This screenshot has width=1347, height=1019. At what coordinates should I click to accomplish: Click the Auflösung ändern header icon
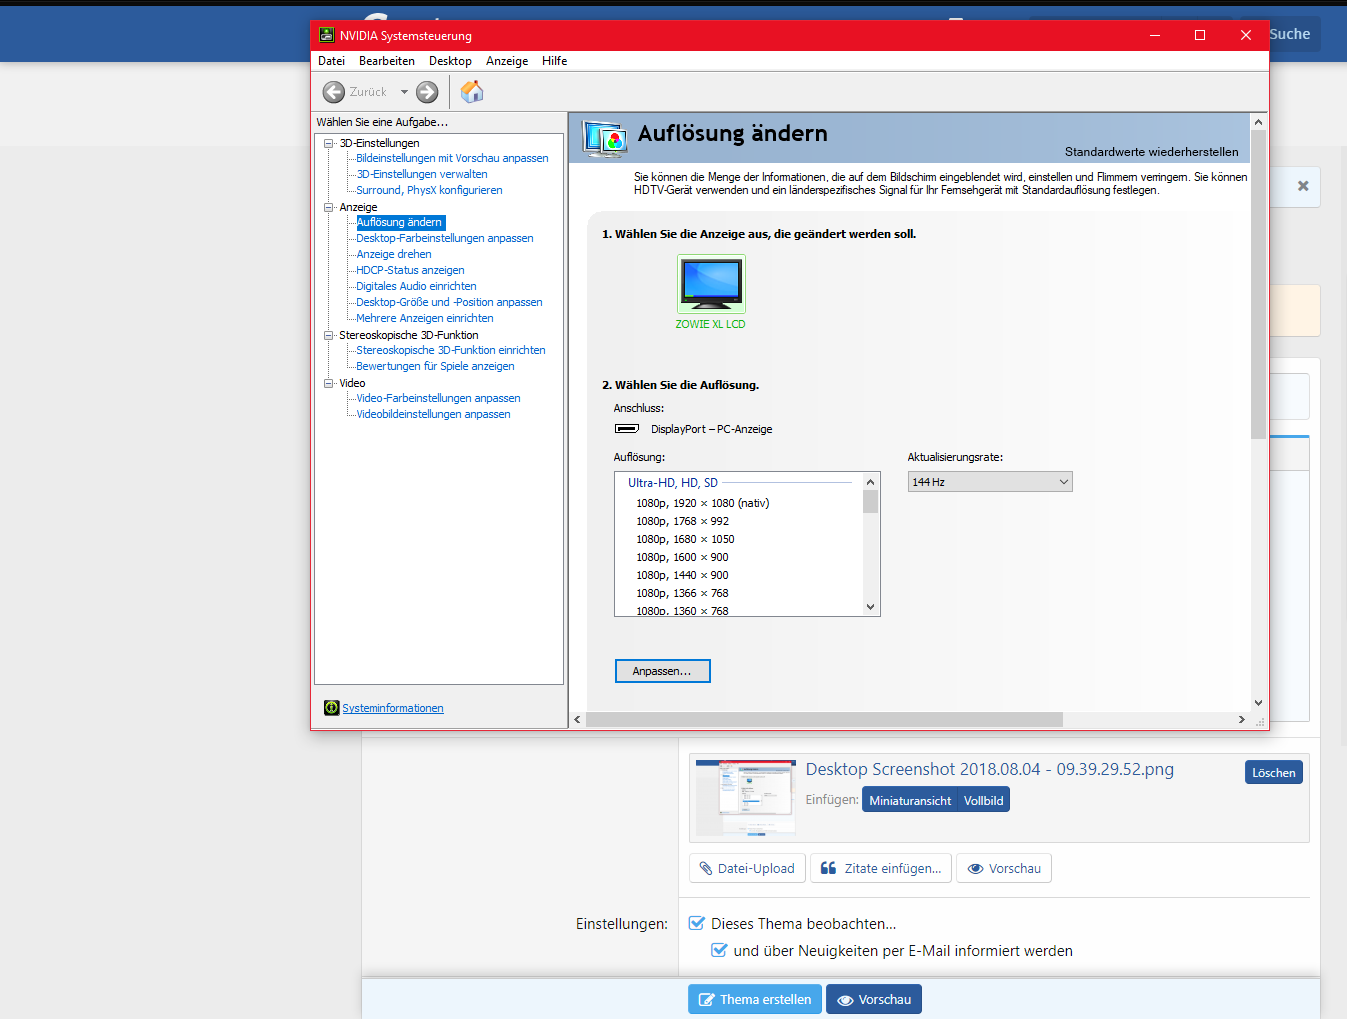[x=605, y=139]
